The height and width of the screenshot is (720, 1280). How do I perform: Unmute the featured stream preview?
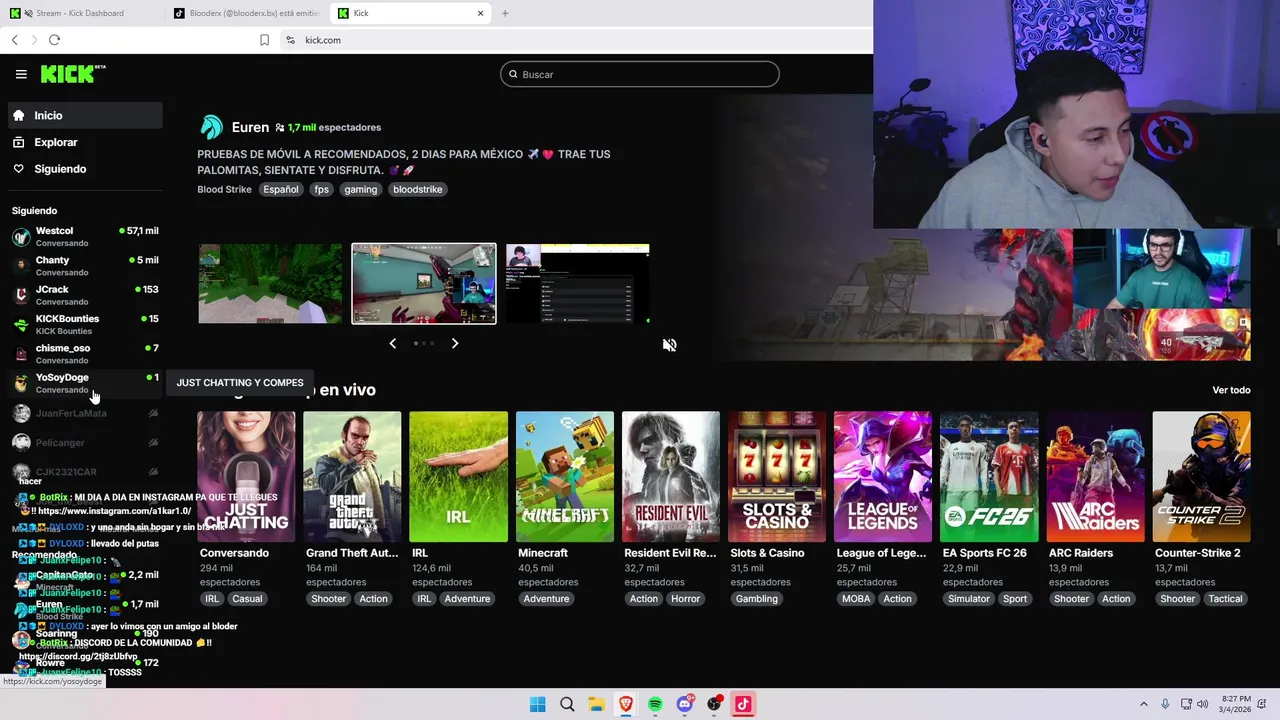click(x=669, y=345)
